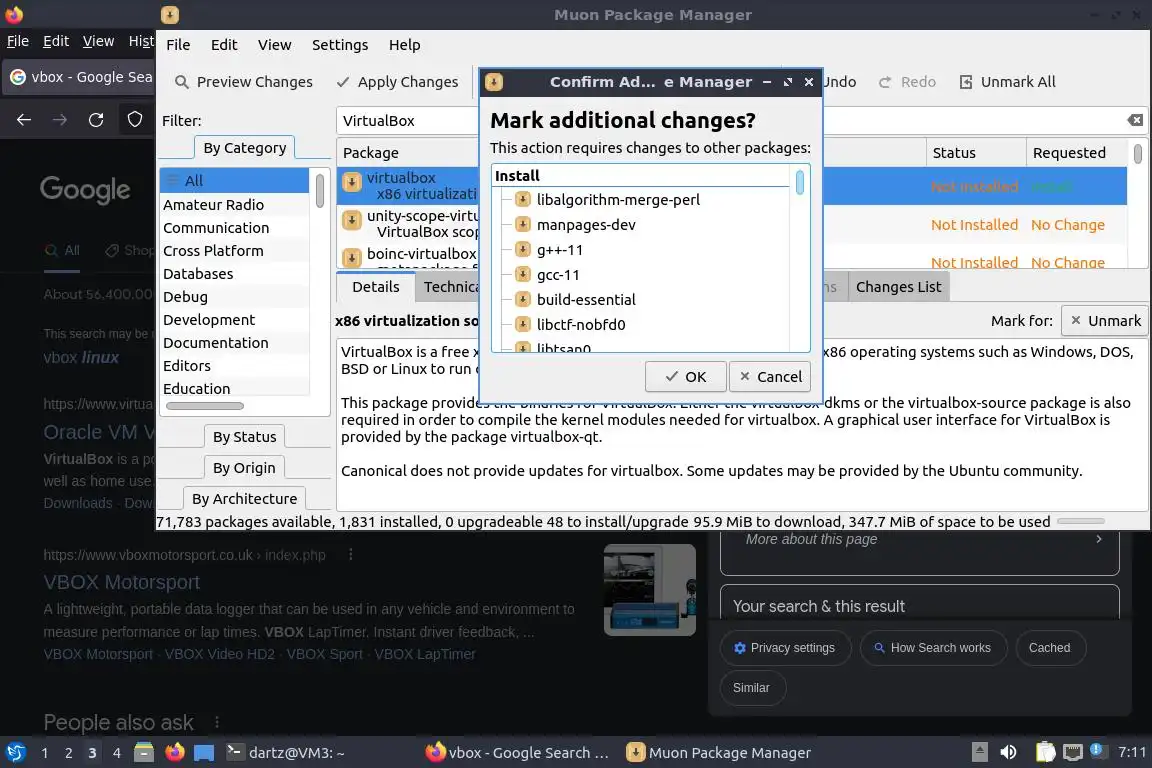Screen dimensions: 1152x768
Task: Click the build-essential package icon
Action: coord(522,299)
